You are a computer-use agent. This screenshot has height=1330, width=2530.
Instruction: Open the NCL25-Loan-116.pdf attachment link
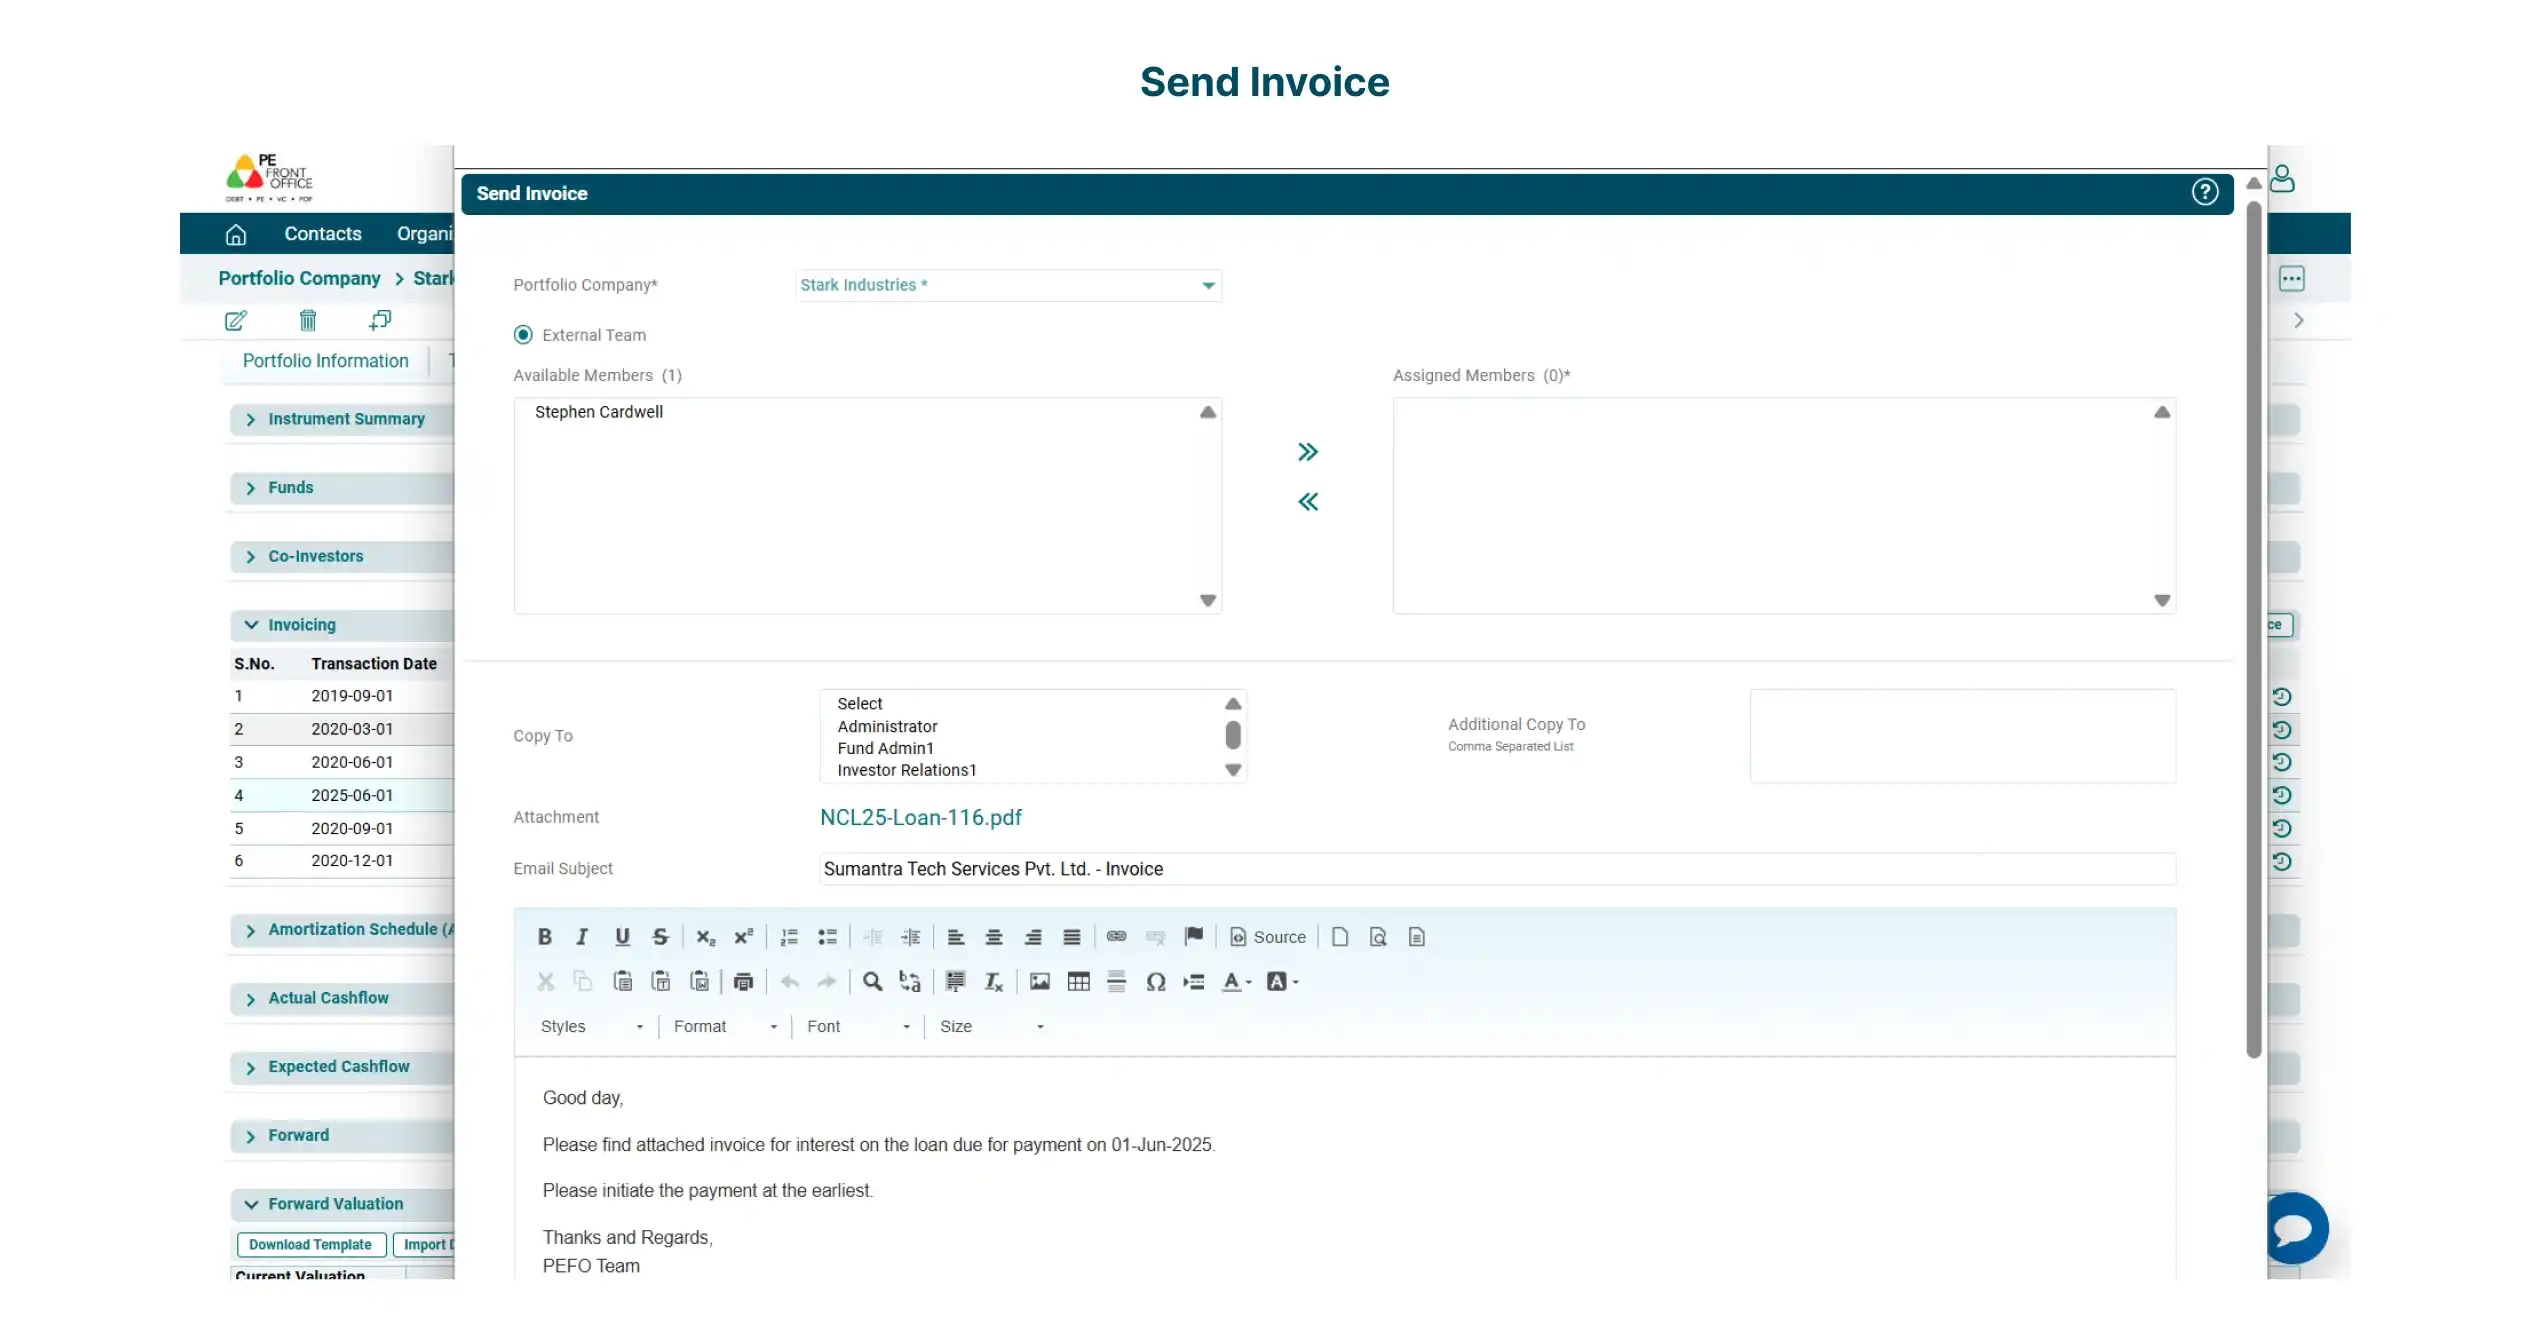tap(921, 818)
